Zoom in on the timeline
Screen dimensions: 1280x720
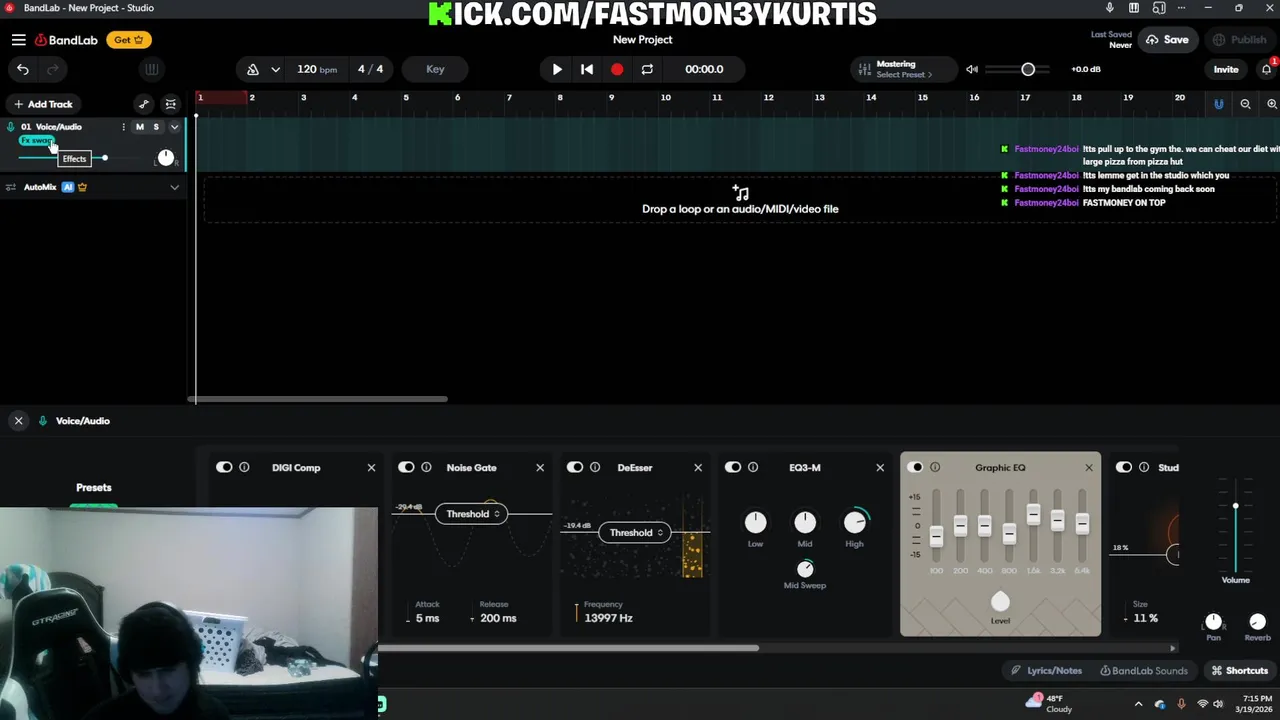tap(1272, 104)
